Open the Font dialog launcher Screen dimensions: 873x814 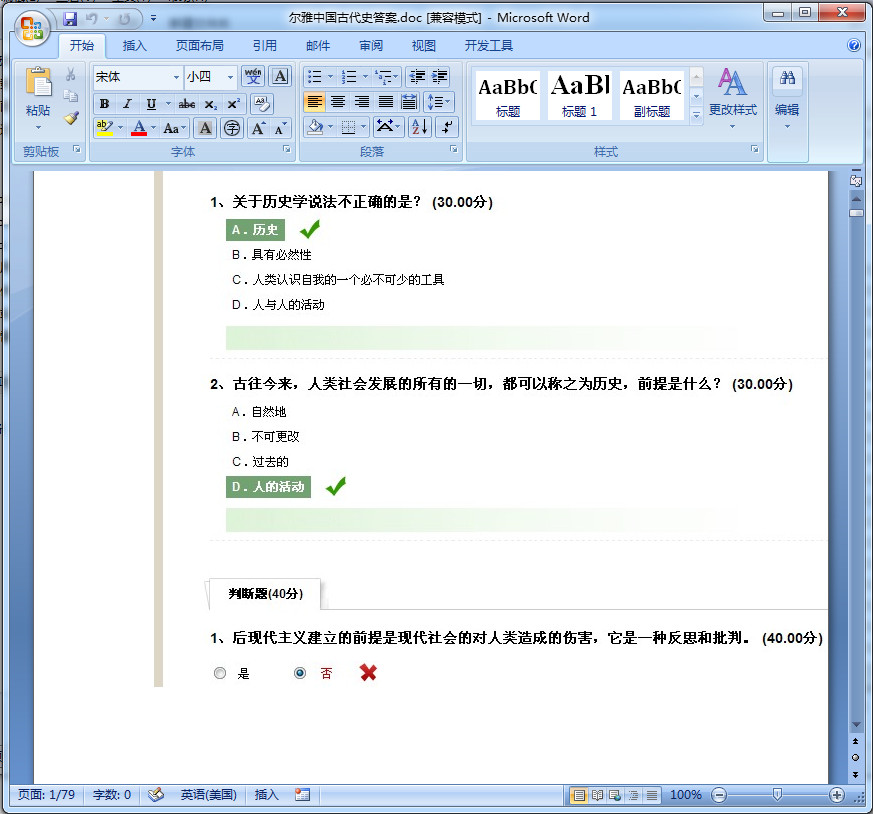287,149
